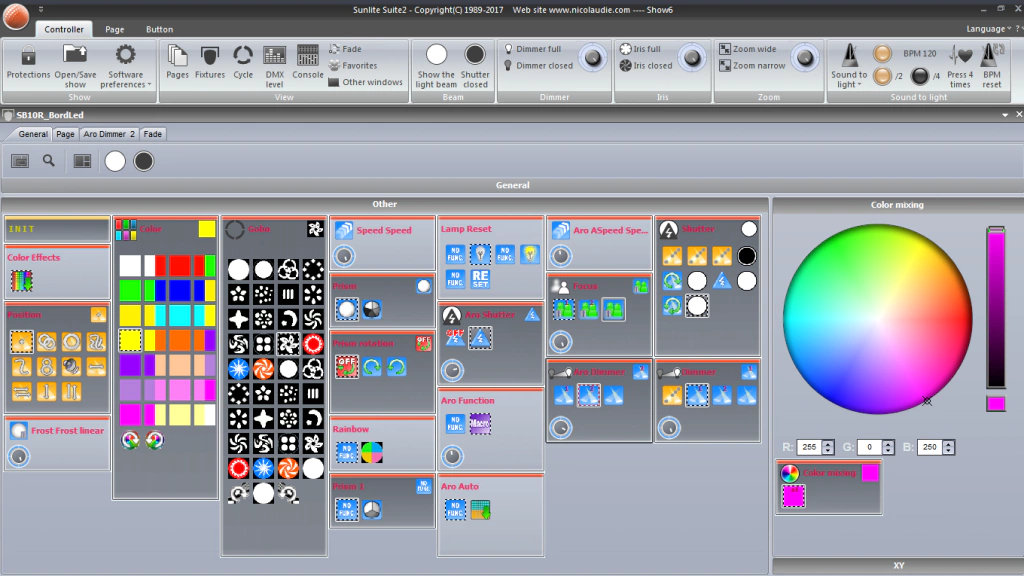Click the R value input field
The height and width of the screenshot is (576, 1024).
809,447
